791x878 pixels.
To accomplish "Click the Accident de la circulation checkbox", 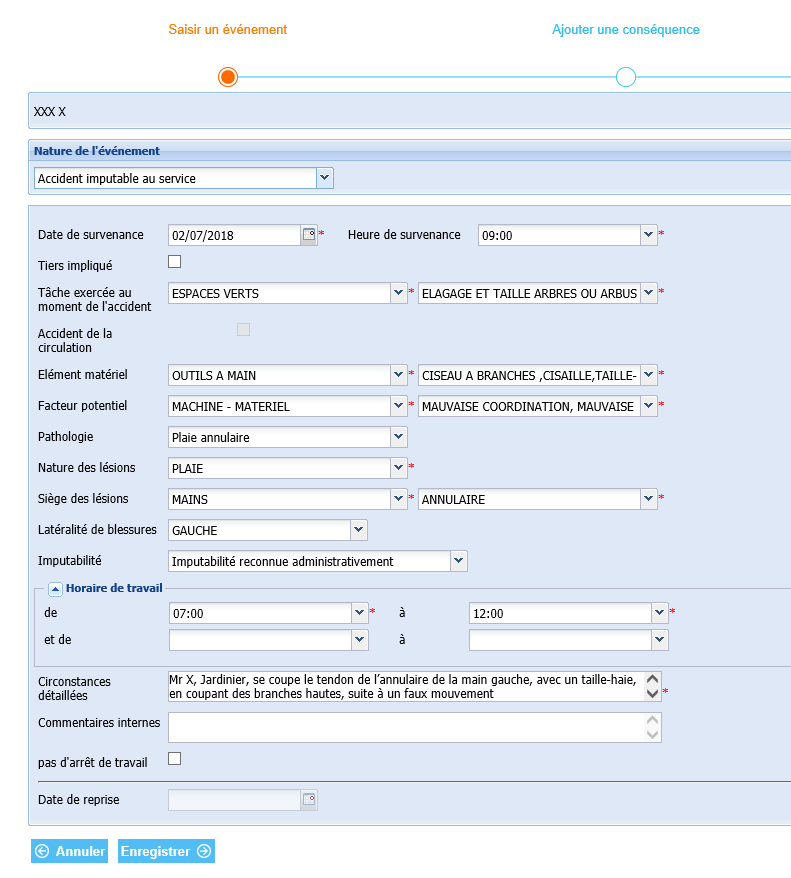I will (x=243, y=330).
